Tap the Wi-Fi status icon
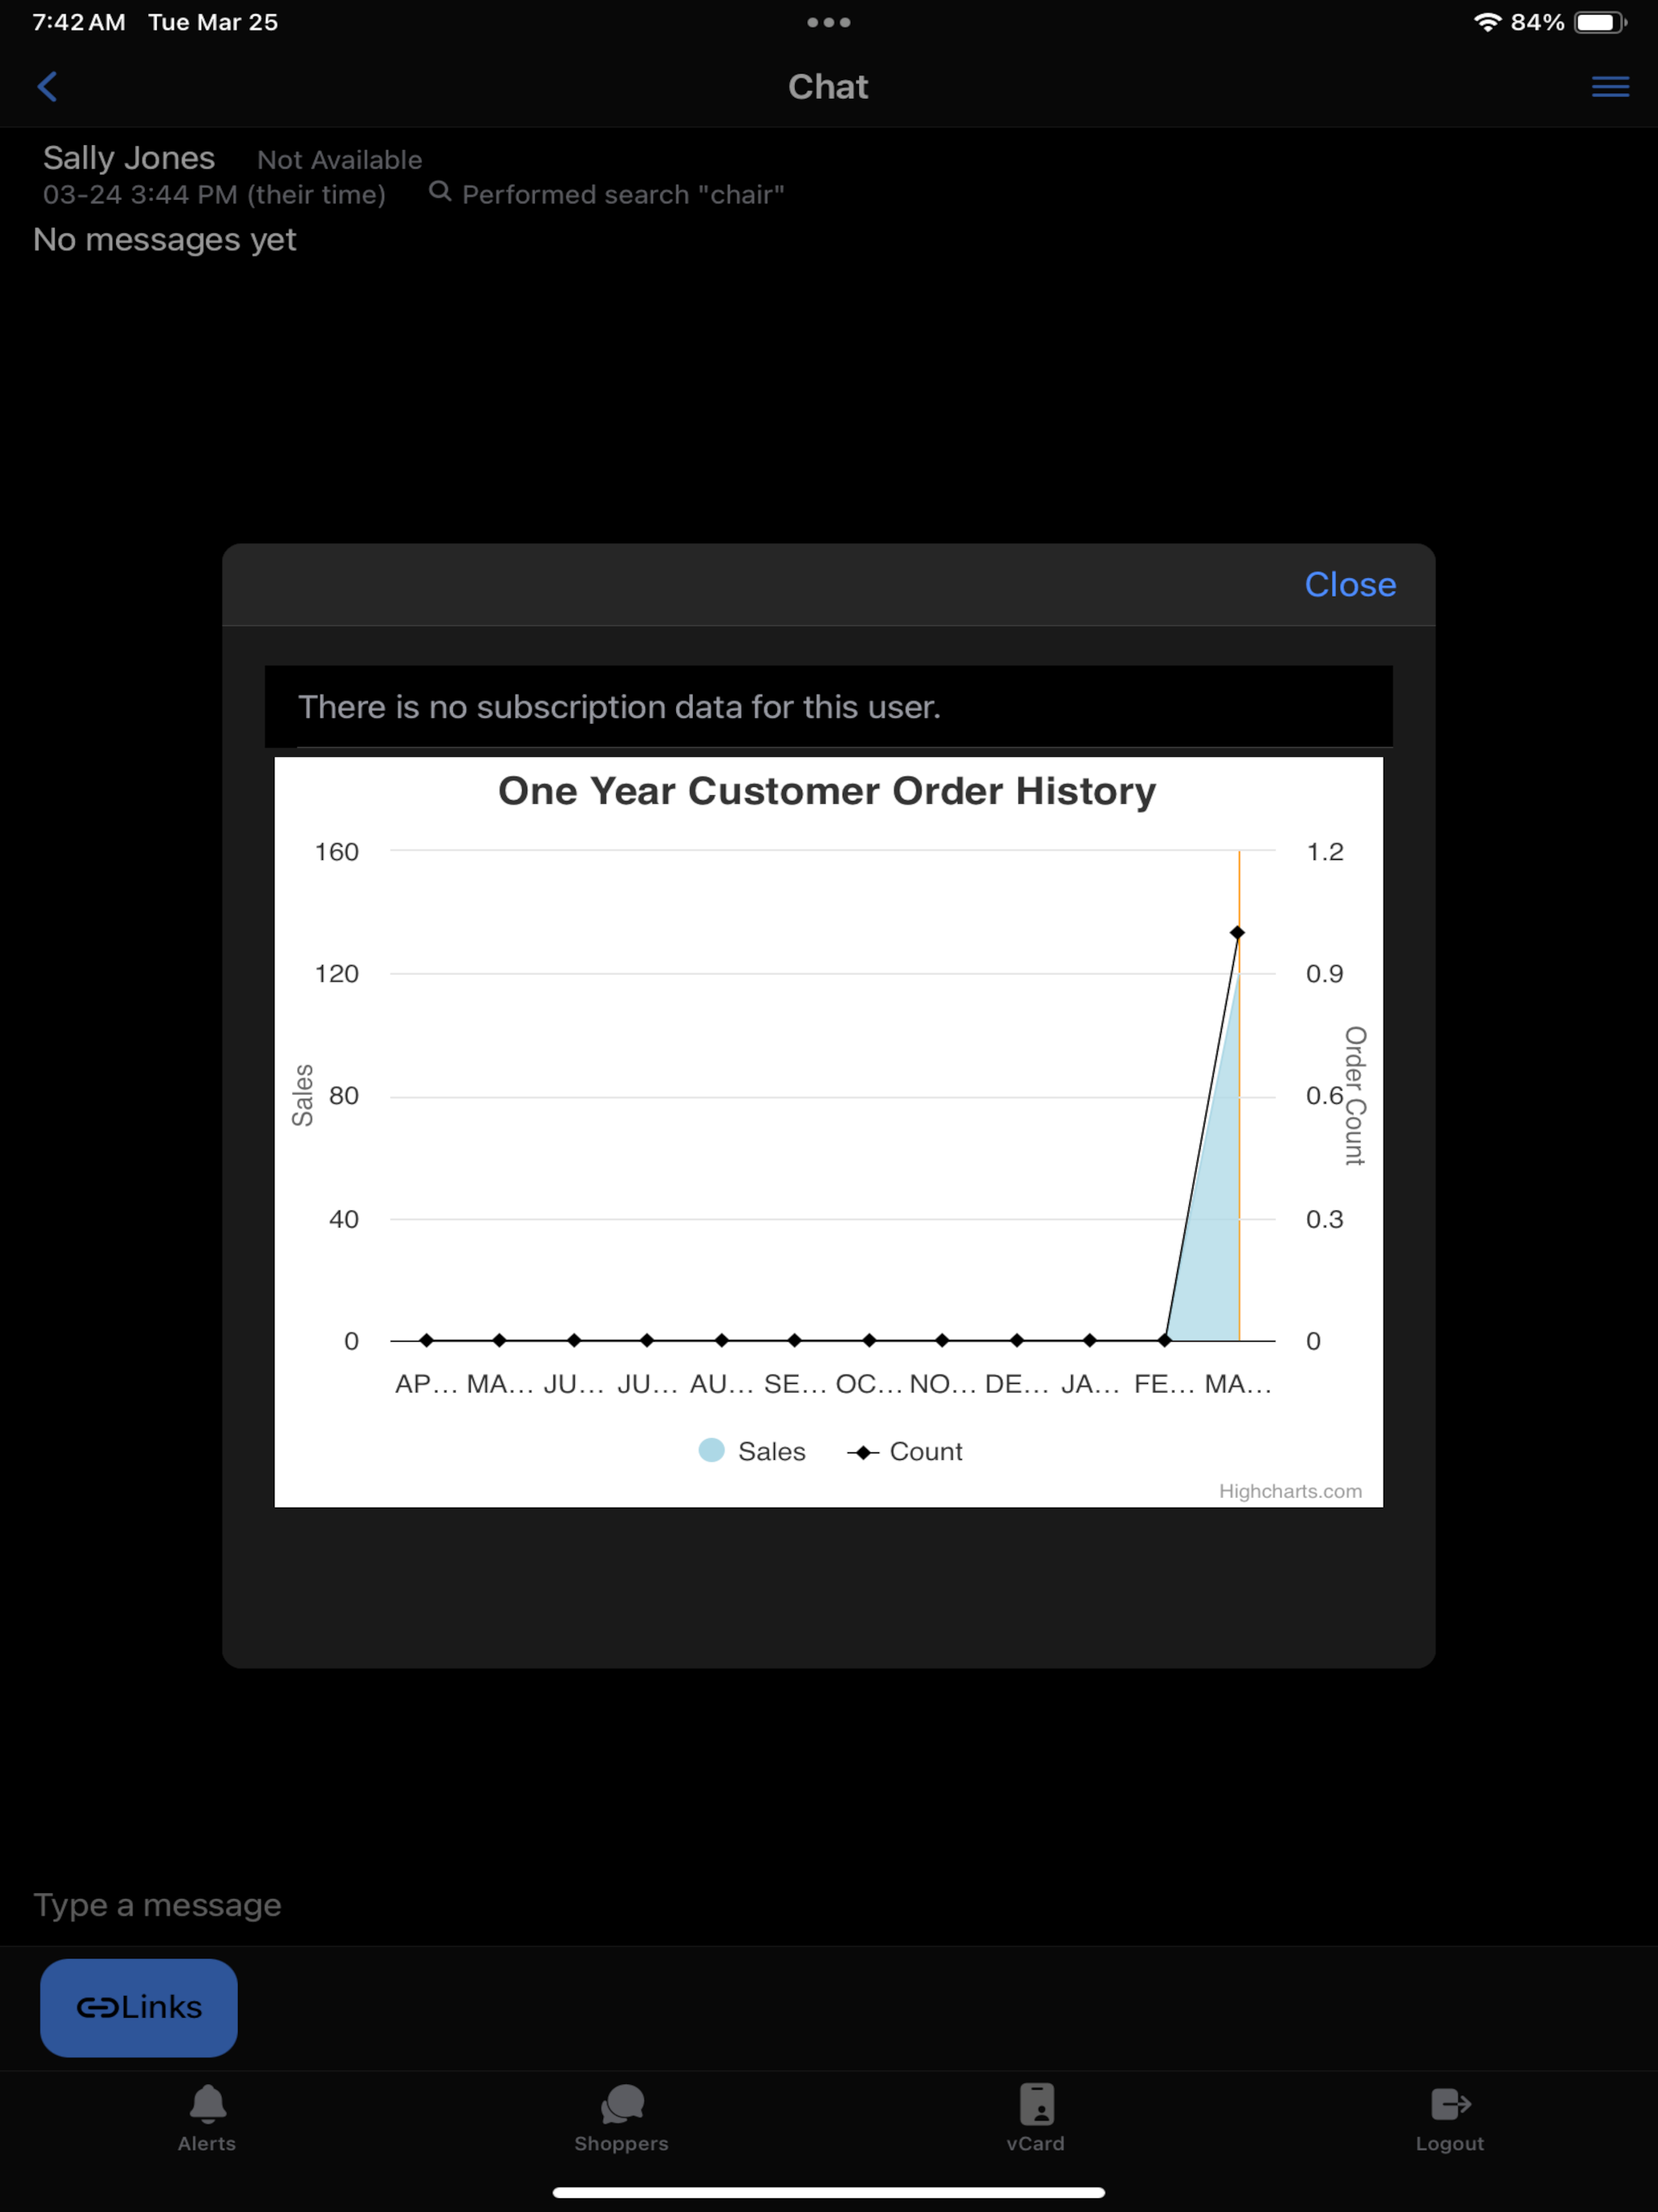The width and height of the screenshot is (1658, 2212). (x=1487, y=22)
